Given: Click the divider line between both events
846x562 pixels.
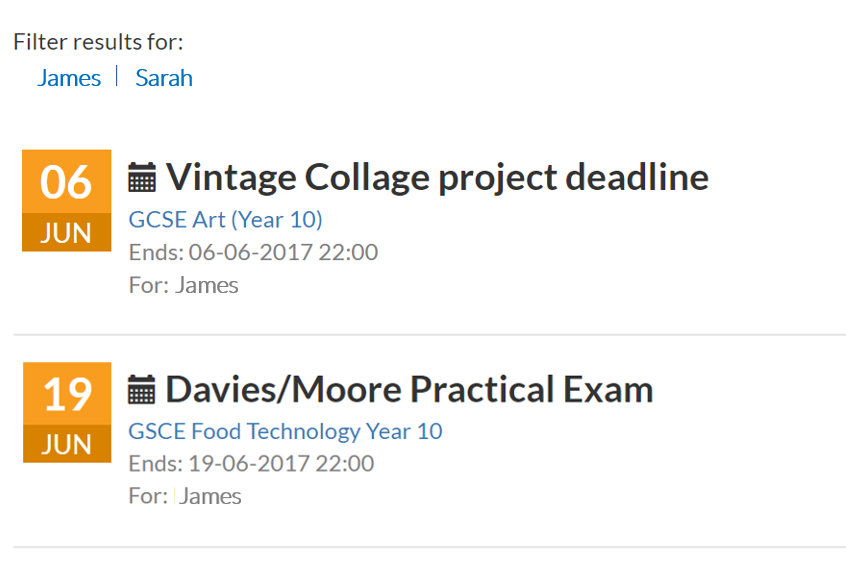Looking at the screenshot, I should pos(429,335).
